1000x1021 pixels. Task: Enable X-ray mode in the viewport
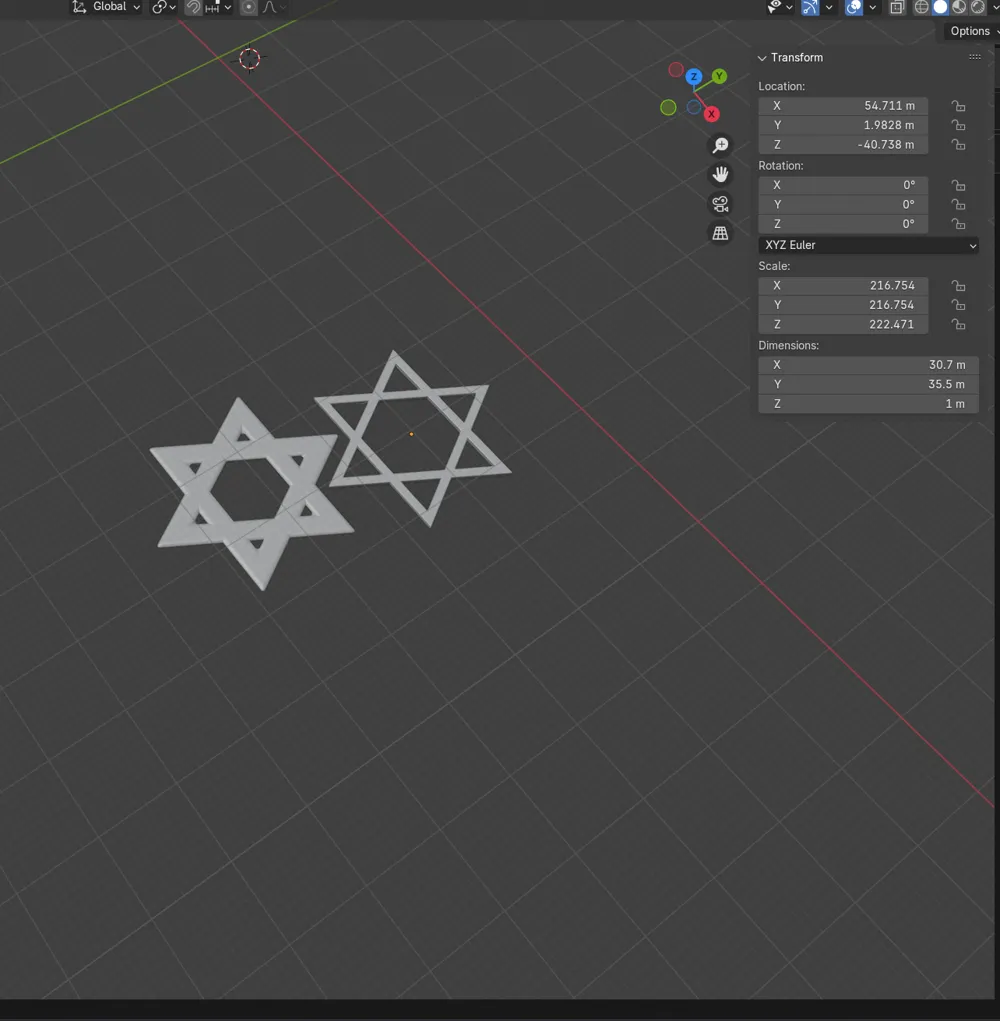[x=897, y=7]
